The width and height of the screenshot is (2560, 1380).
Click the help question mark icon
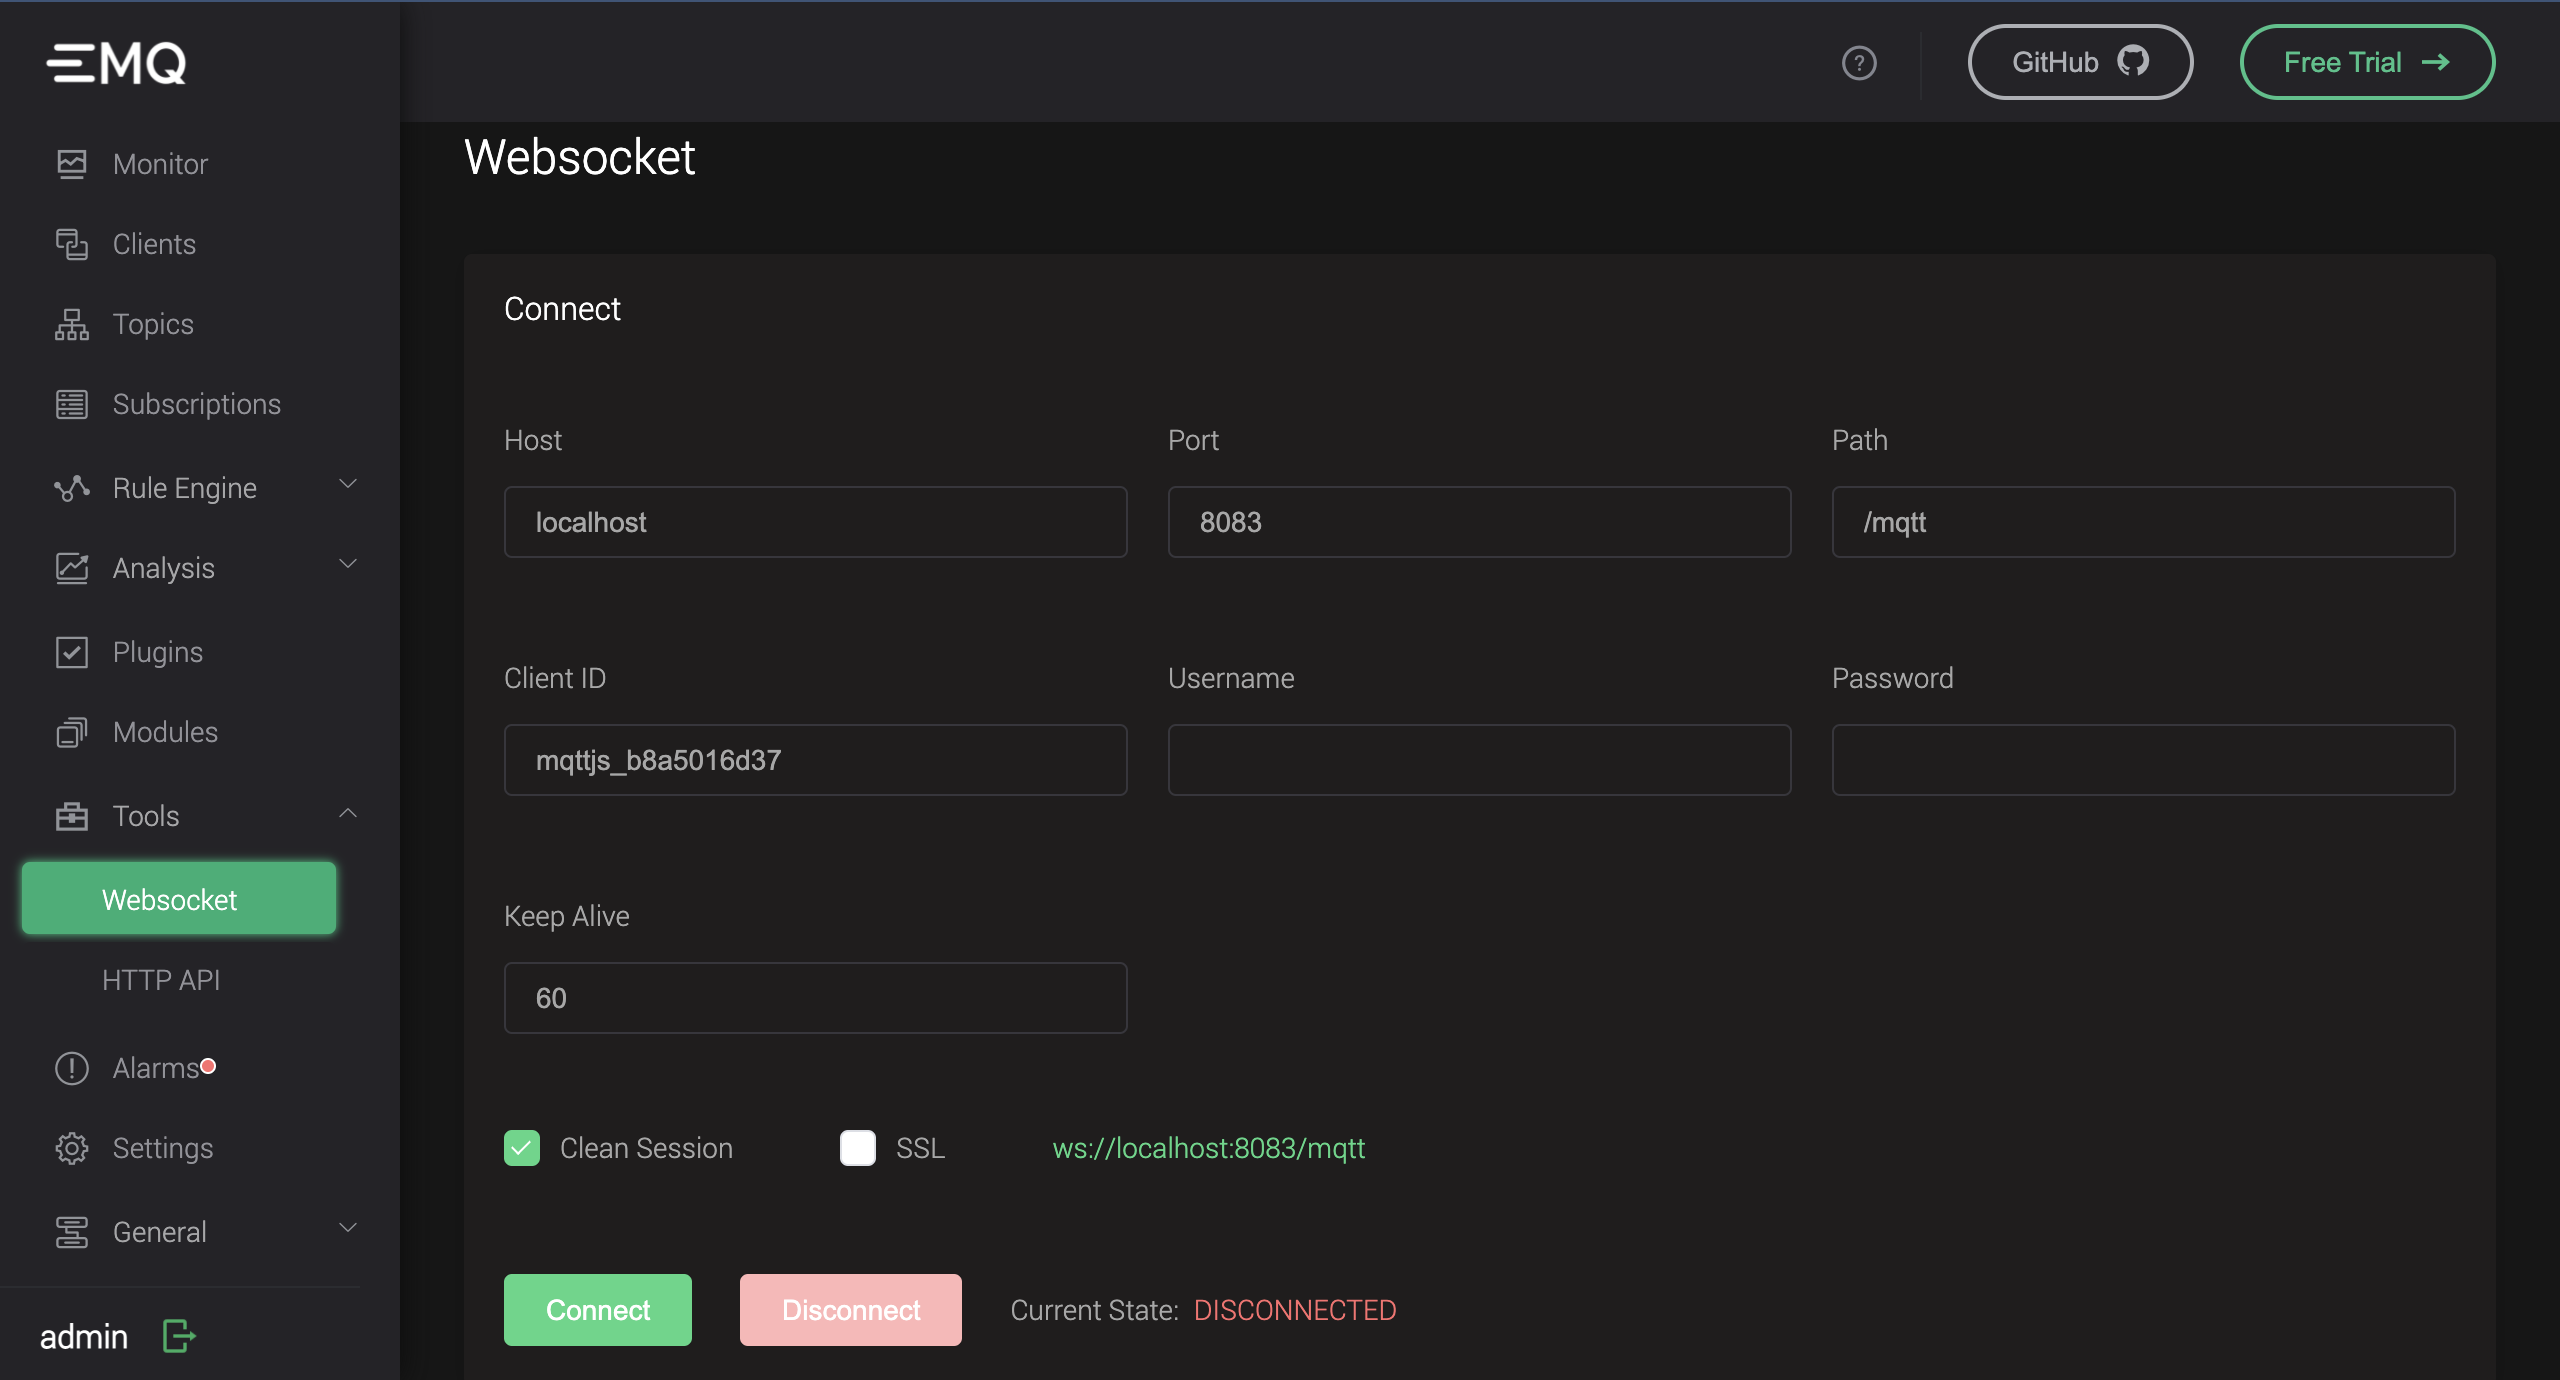1859,63
